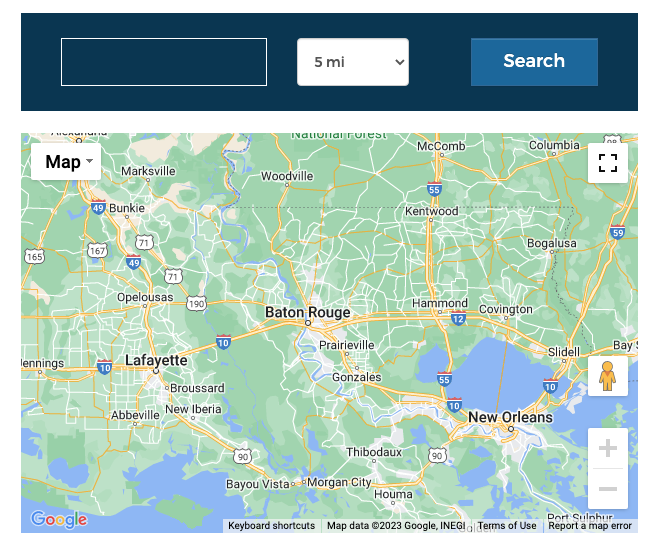The height and width of the screenshot is (550, 656).
Task: Click the Columbia map label
Action: pos(554,145)
